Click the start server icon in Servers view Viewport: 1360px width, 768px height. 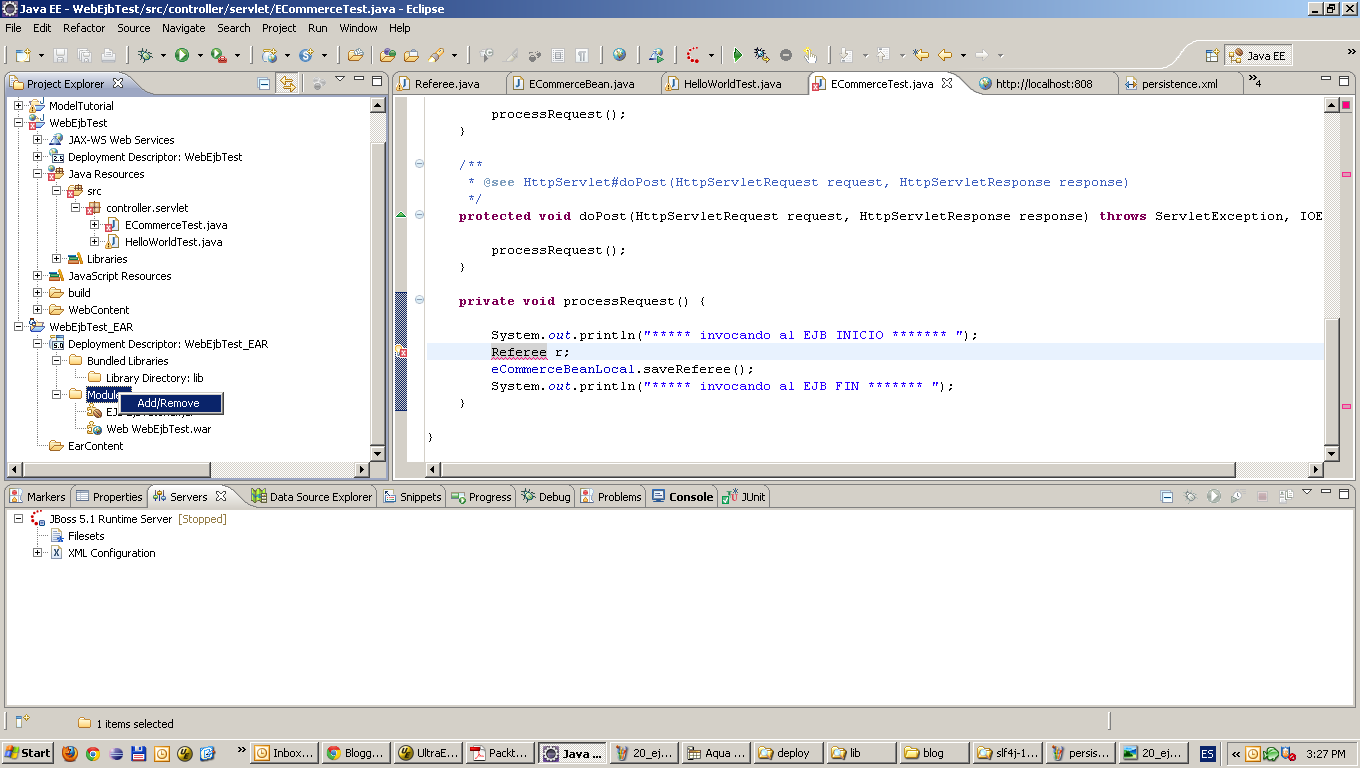pos(1213,495)
